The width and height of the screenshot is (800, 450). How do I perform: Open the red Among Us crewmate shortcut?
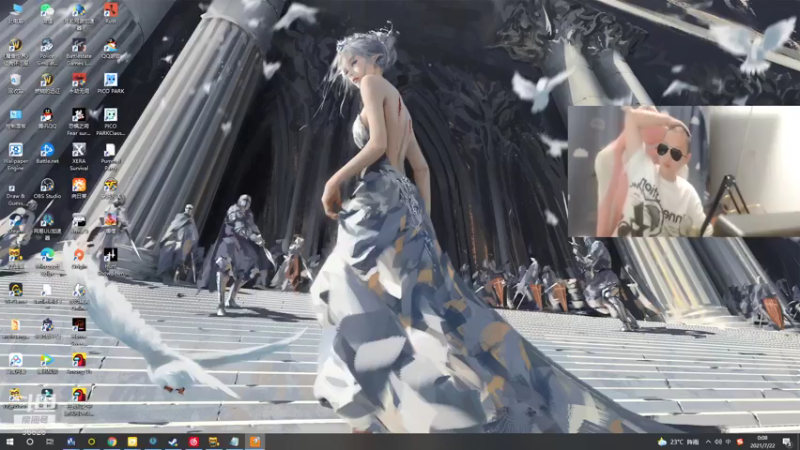pyautogui.click(x=79, y=364)
